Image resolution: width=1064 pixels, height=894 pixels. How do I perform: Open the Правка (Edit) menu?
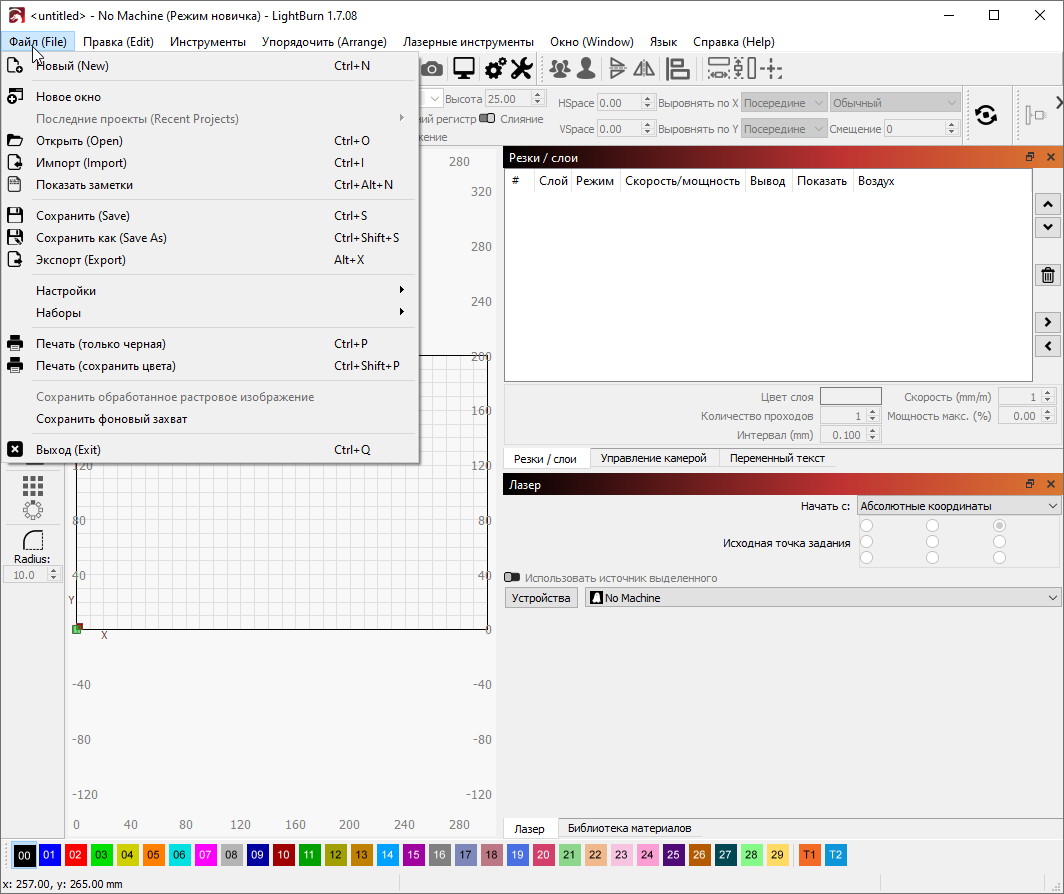118,41
